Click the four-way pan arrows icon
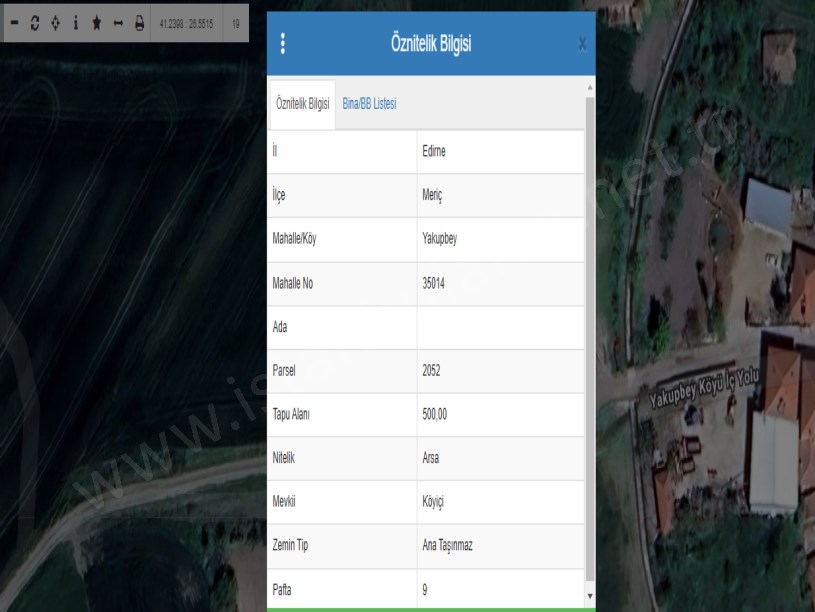 [55, 22]
